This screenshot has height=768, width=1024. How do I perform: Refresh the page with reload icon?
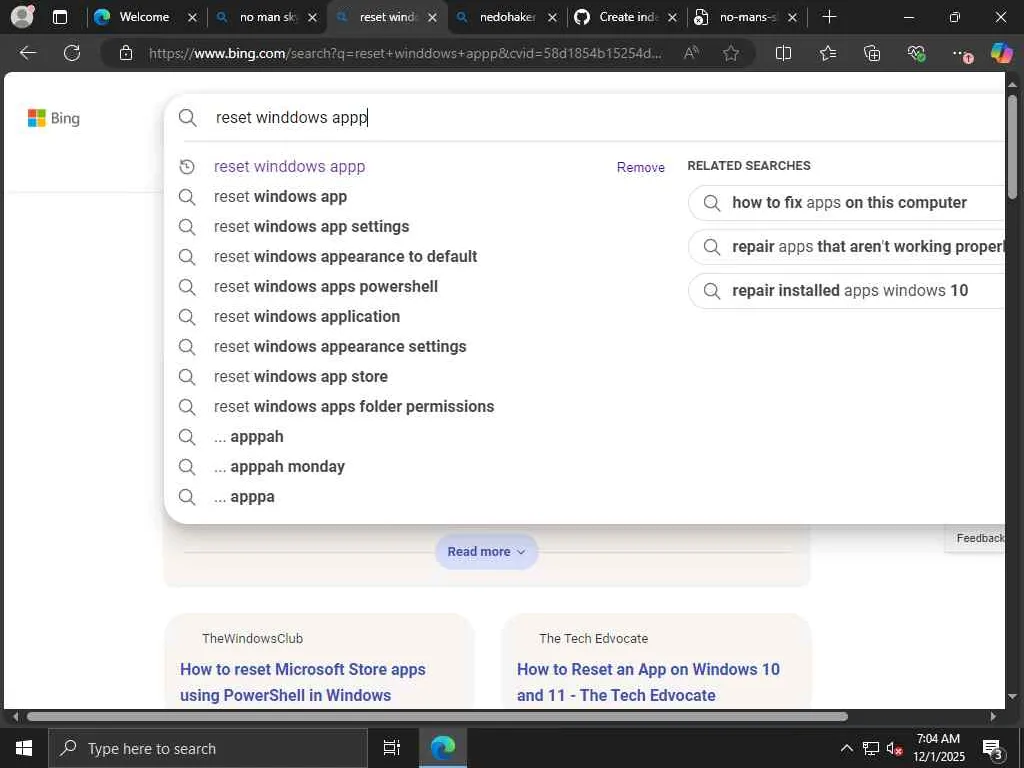click(x=72, y=53)
